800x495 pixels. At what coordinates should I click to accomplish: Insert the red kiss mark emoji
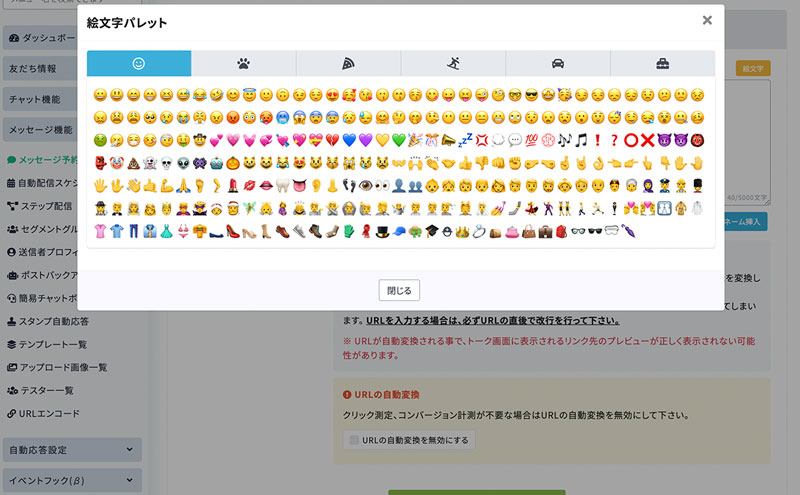click(x=249, y=186)
